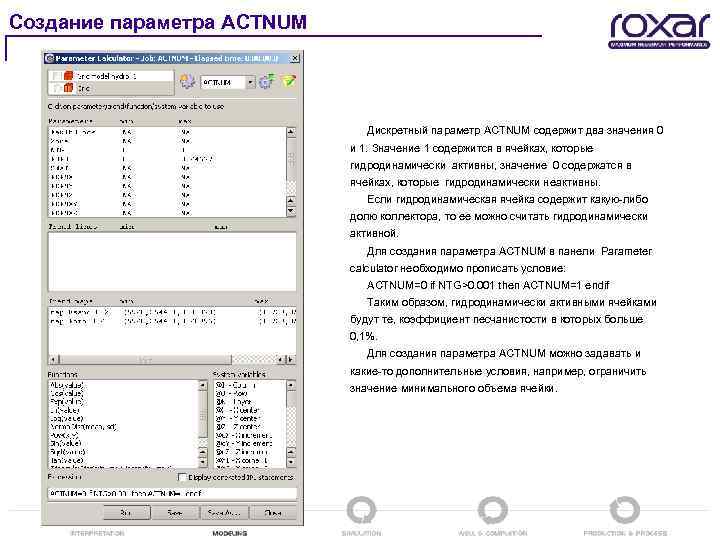Image resolution: width=720 pixels, height=540 pixels.
Task: Select the first row in the Zoned surfaces list
Action: (x=172, y=312)
